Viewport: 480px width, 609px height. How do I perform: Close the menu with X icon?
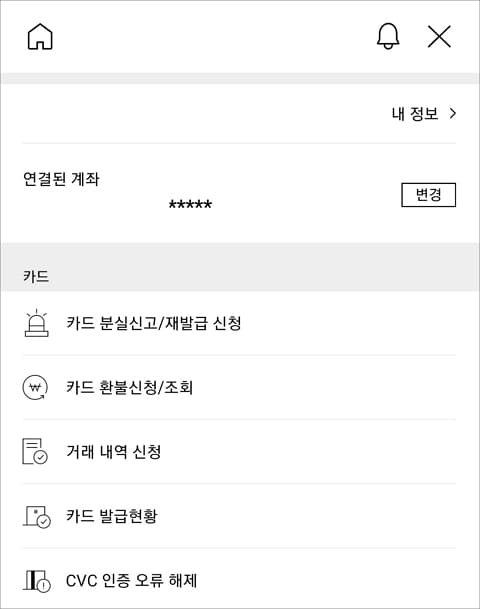click(x=439, y=37)
